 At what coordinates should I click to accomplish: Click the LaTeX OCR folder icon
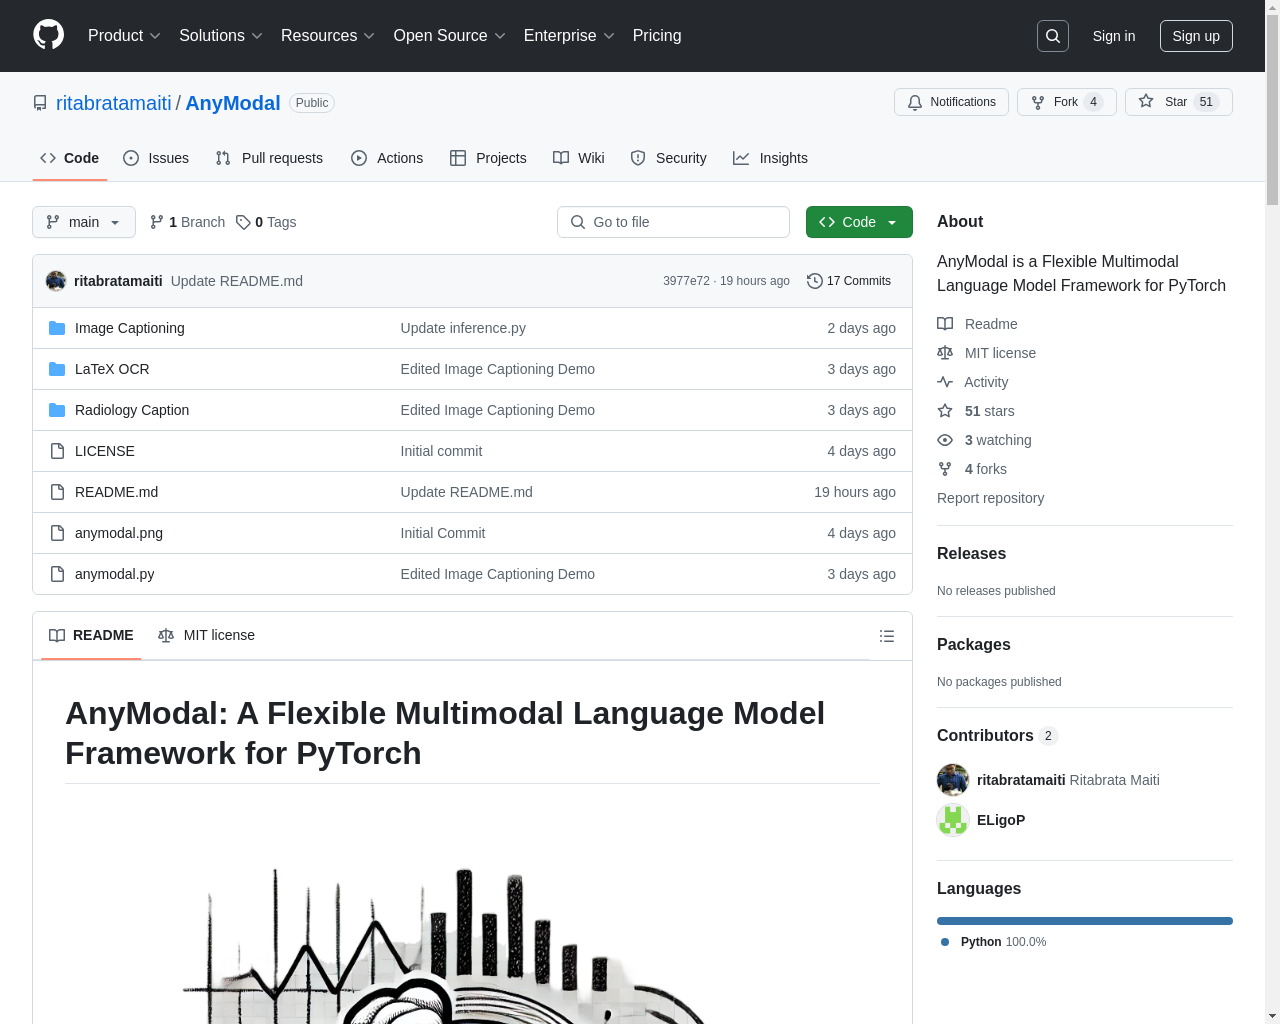coord(57,369)
